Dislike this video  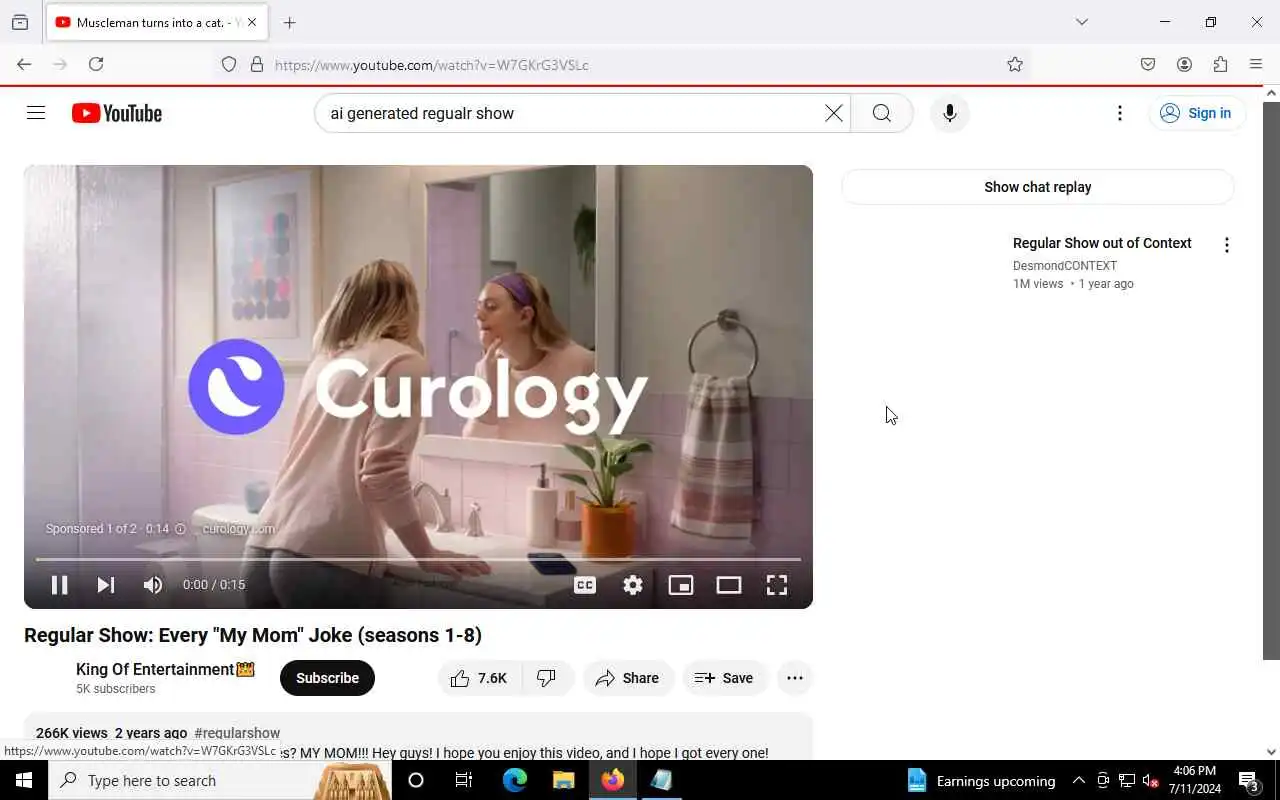547,678
